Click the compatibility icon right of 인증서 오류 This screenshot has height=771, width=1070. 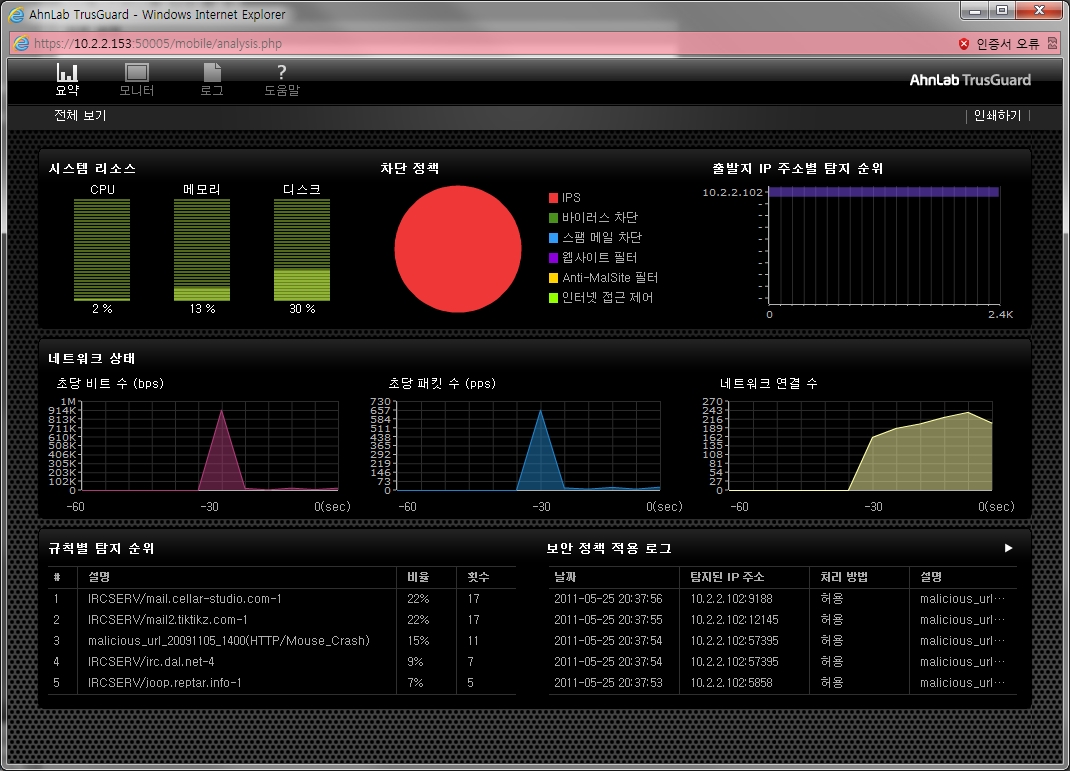[x=1052, y=44]
